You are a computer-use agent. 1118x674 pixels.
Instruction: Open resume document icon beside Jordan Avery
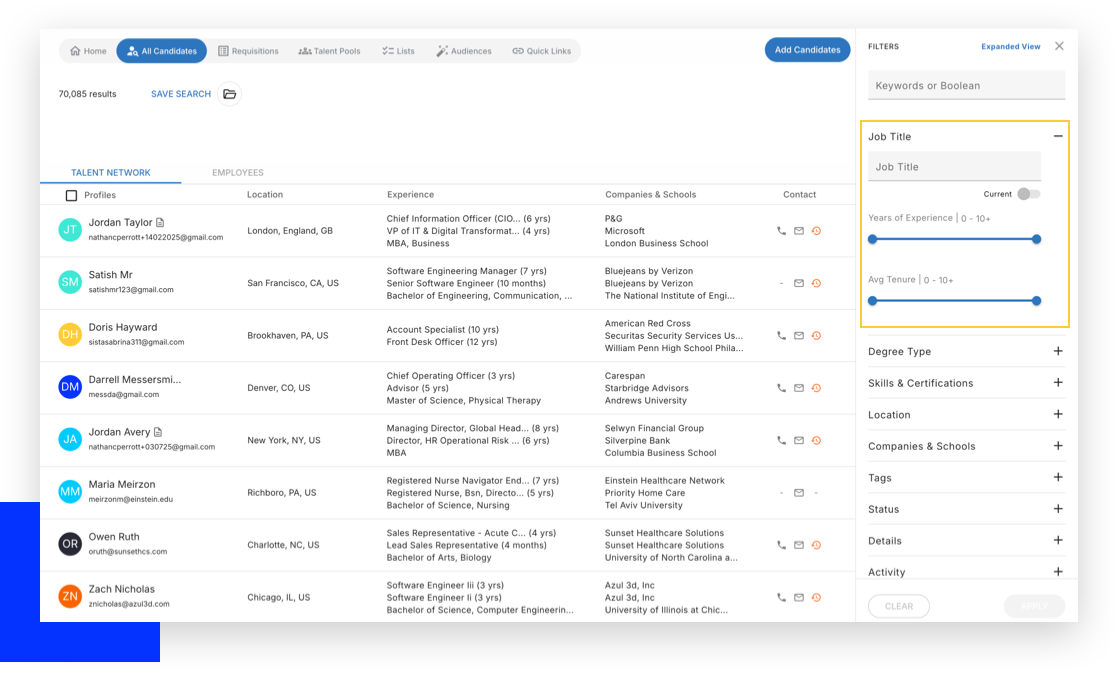[x=158, y=432]
